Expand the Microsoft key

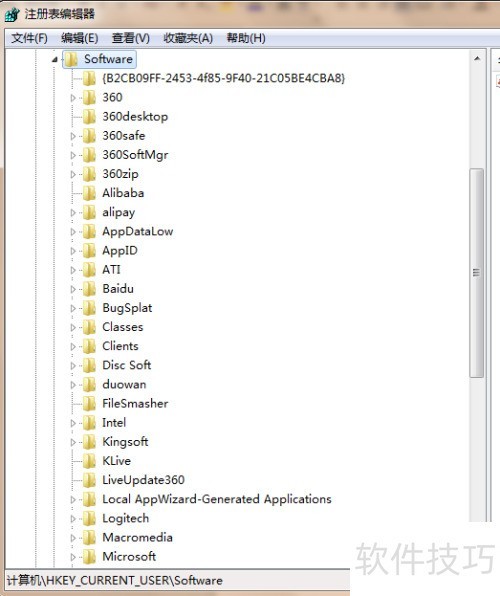coord(73,557)
